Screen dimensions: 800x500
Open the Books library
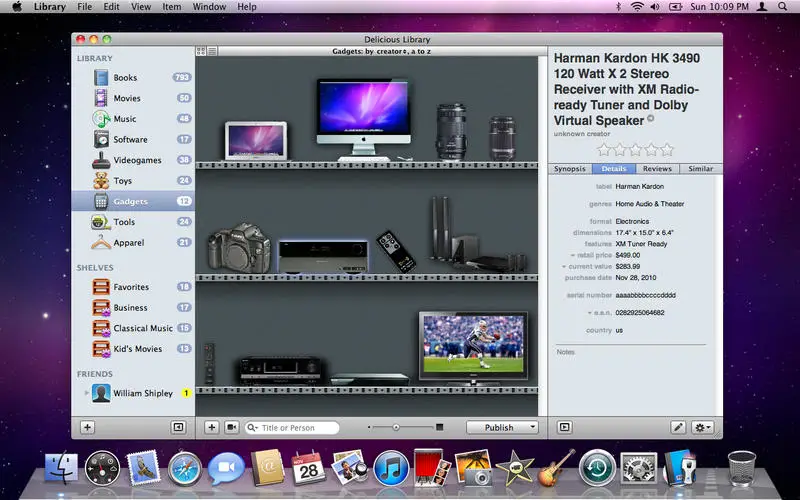point(133,78)
